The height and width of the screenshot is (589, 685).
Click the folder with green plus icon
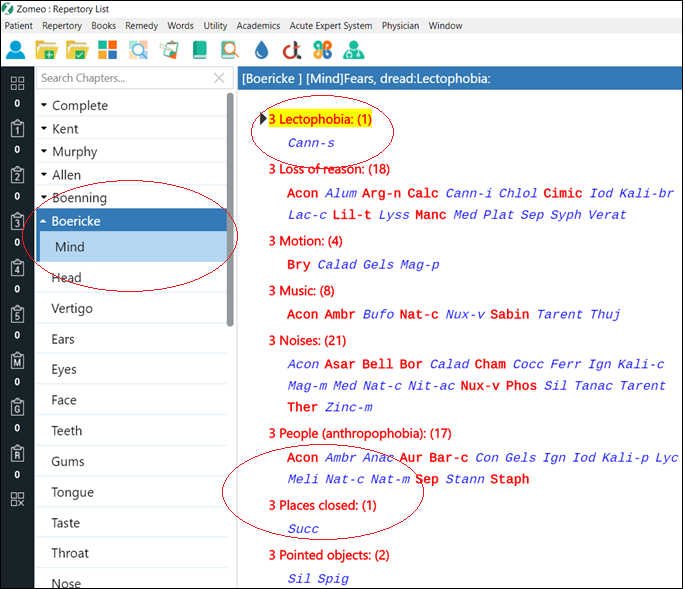click(46, 49)
